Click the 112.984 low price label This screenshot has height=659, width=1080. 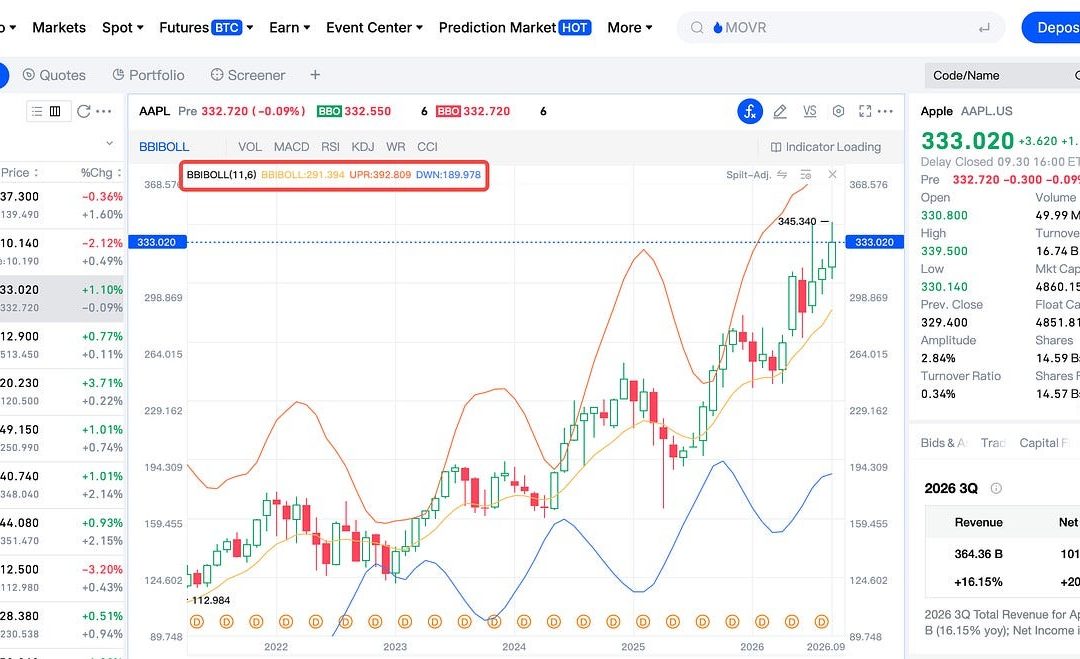point(211,600)
